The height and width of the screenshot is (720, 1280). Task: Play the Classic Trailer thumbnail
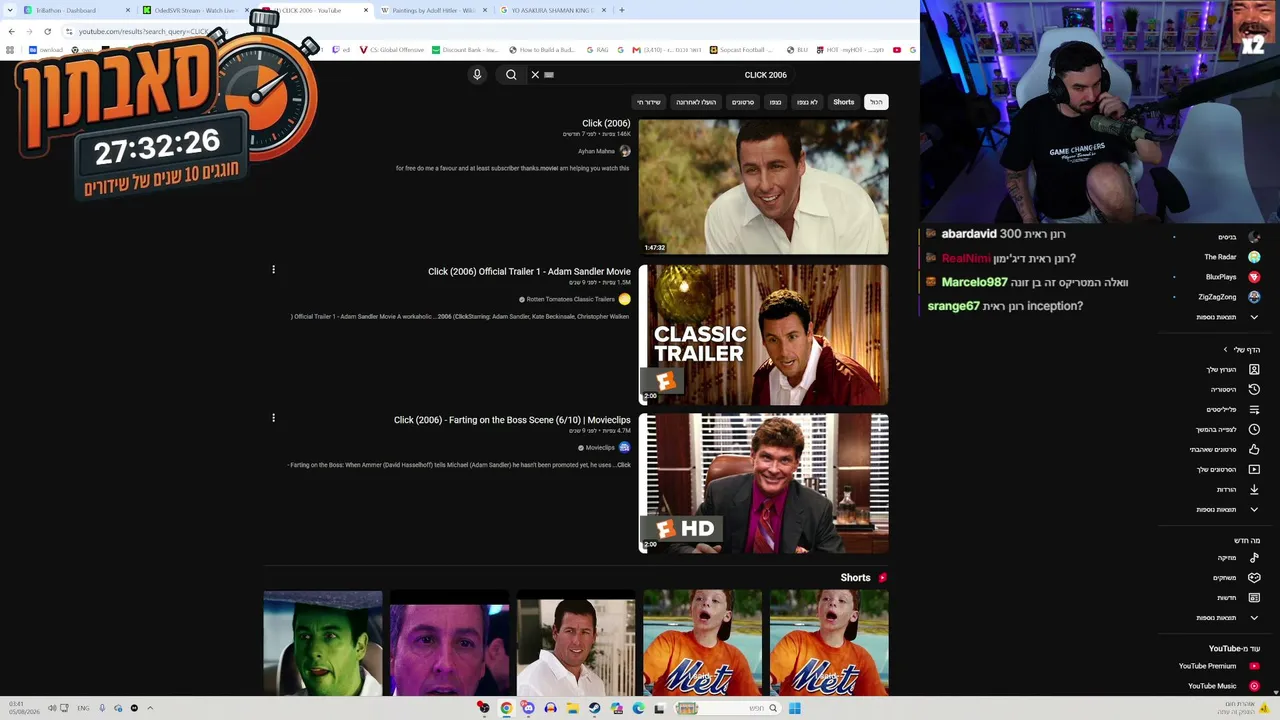[x=763, y=334]
